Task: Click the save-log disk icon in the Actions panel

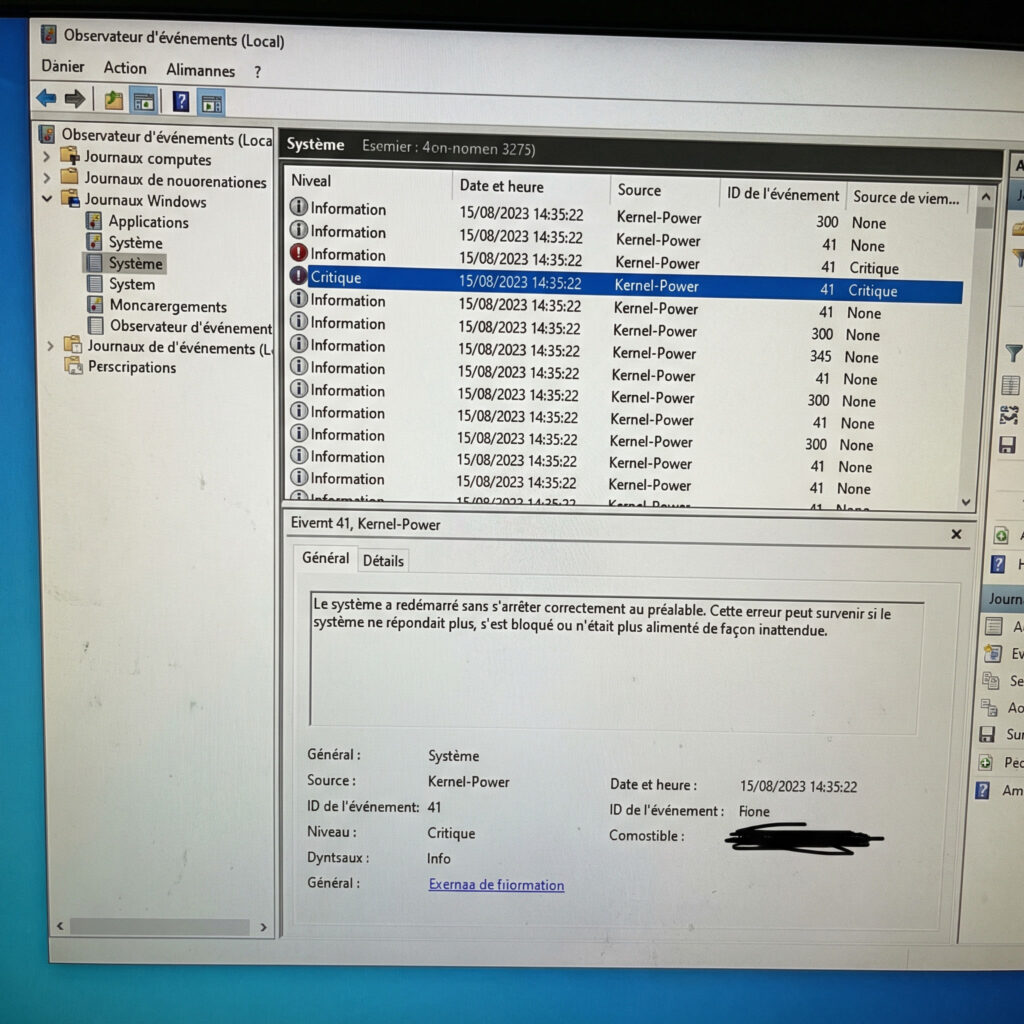Action: coord(1007,445)
